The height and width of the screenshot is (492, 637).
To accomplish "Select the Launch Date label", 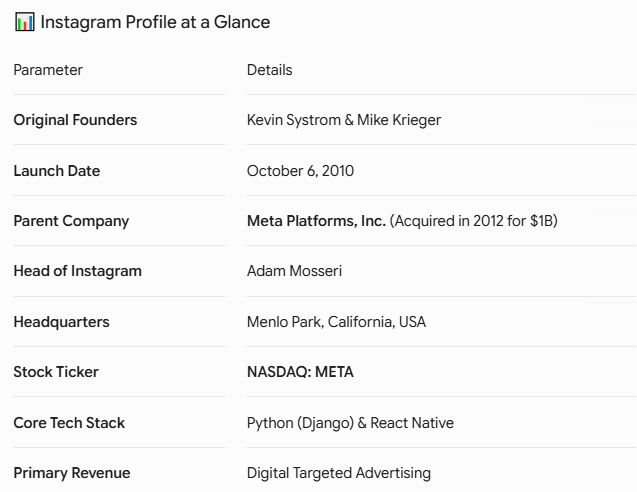I will [x=56, y=171].
